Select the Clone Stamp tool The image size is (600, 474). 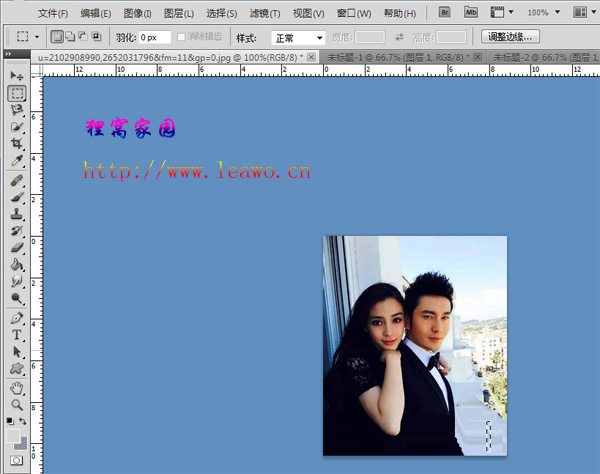point(16,214)
